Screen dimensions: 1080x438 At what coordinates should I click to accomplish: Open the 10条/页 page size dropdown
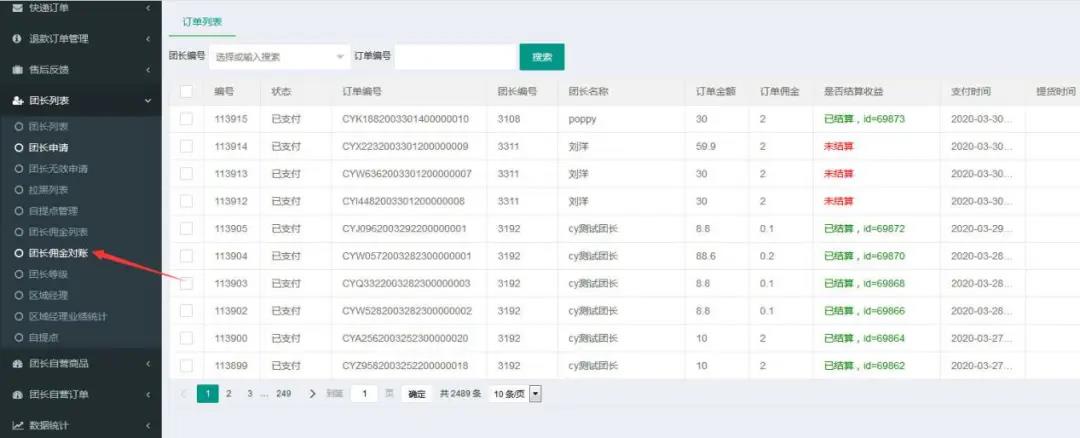[x=515, y=394]
